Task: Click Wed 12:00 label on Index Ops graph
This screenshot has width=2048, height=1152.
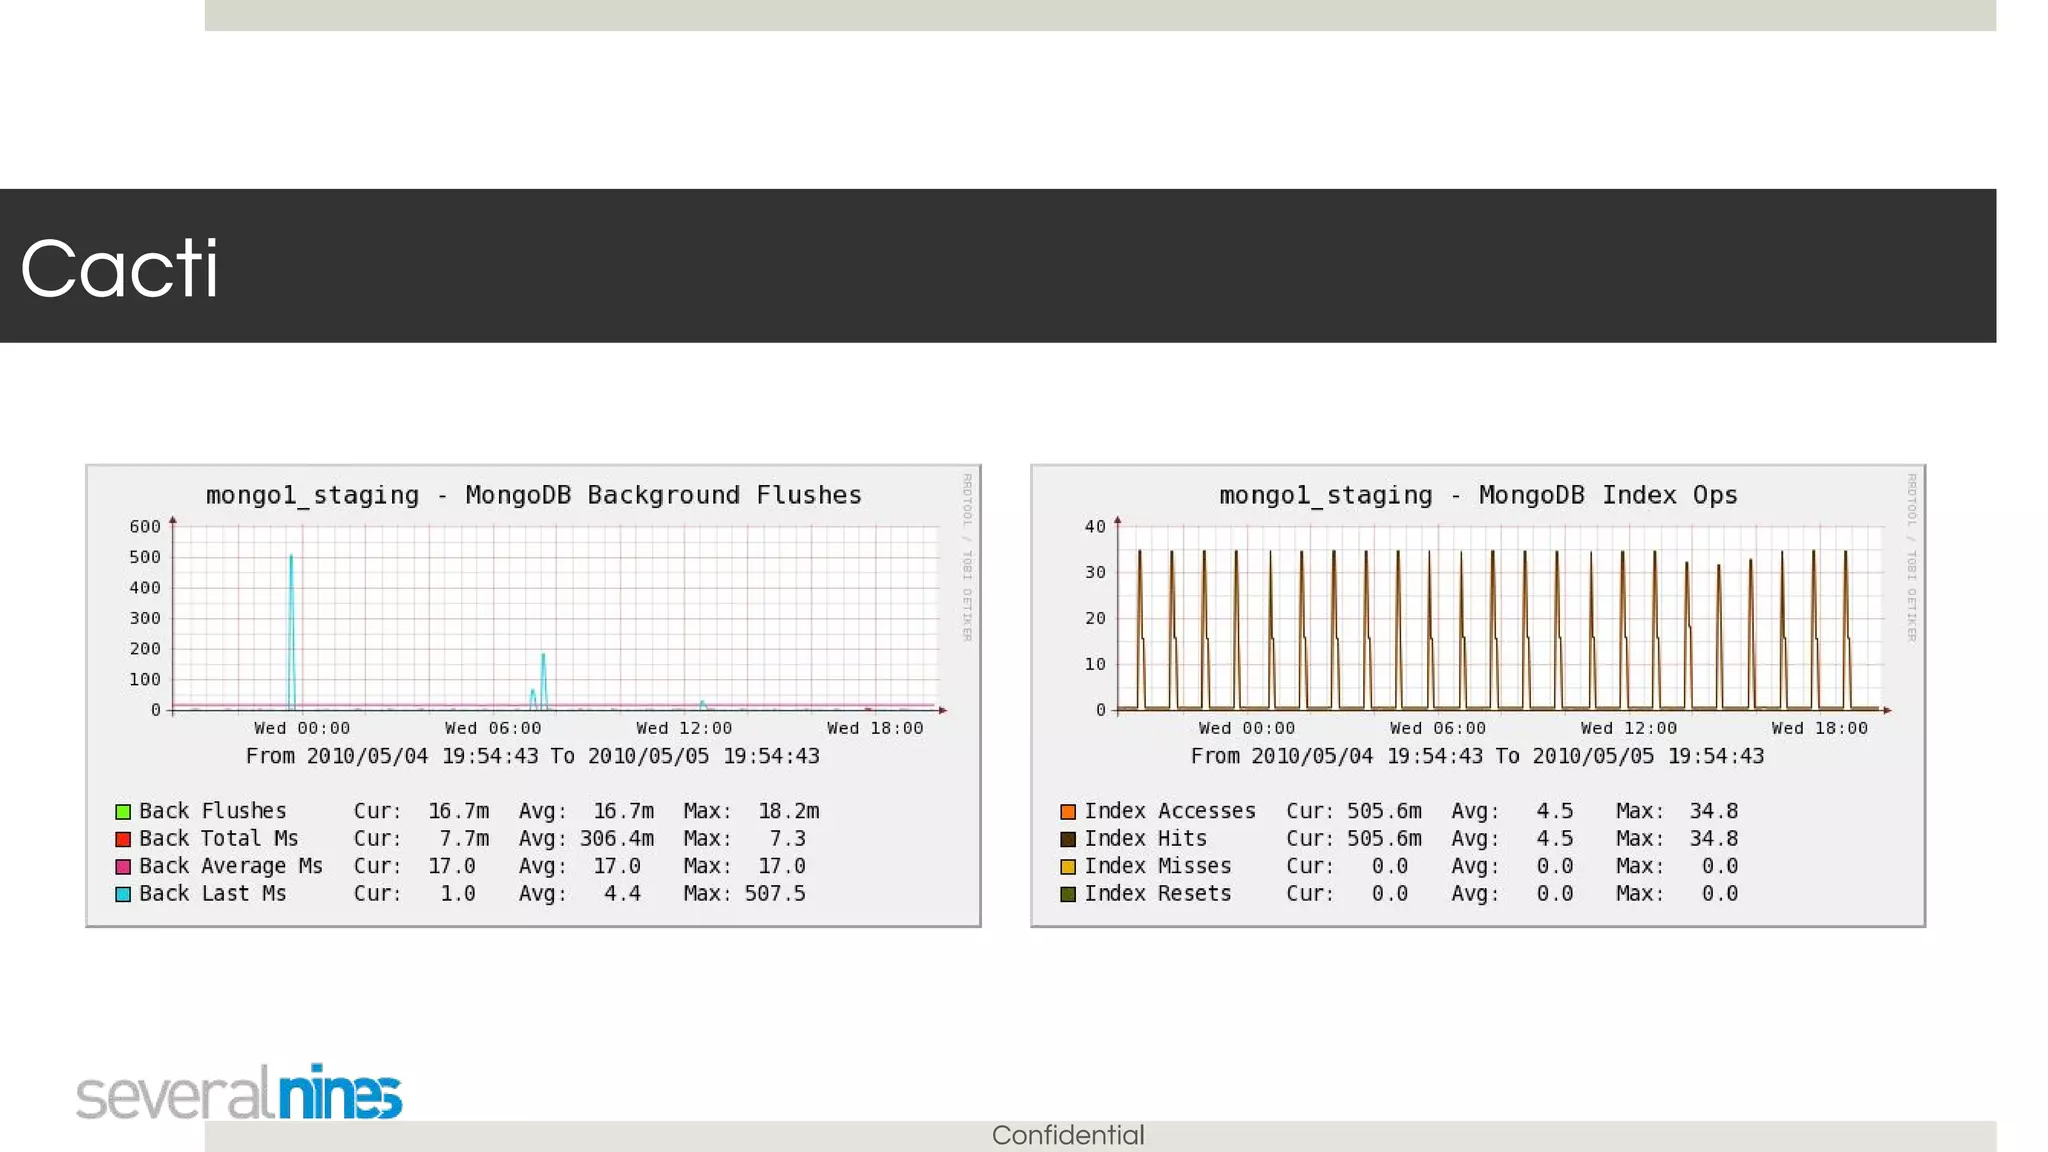Action: click(1628, 728)
